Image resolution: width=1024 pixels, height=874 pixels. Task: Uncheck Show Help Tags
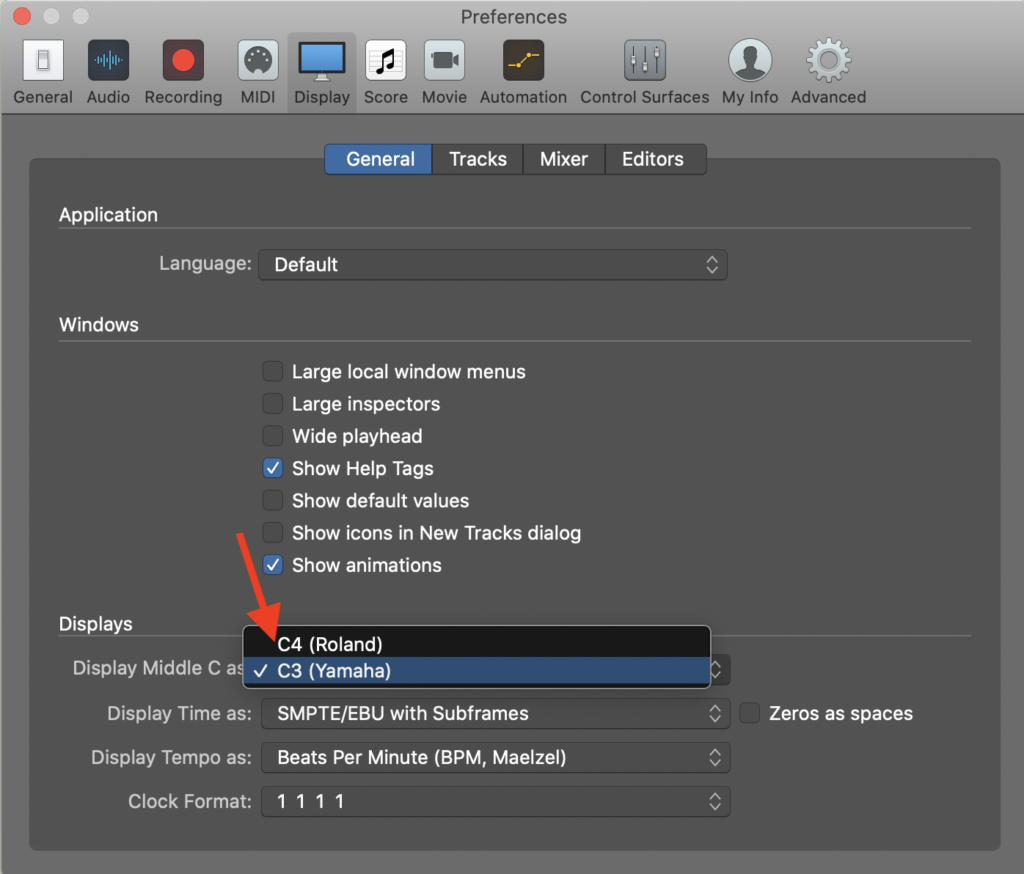(273, 468)
